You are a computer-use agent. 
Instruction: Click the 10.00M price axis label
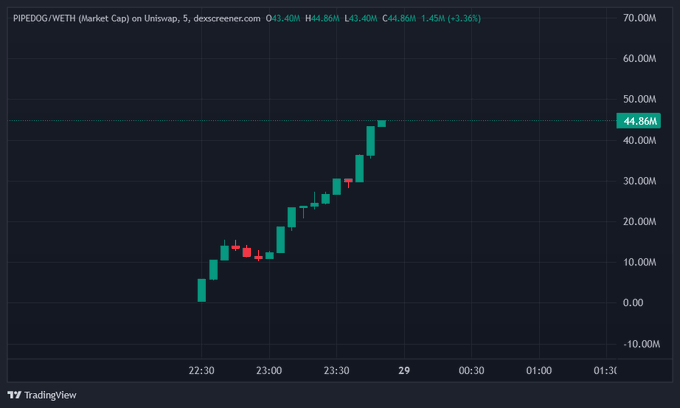pos(639,262)
